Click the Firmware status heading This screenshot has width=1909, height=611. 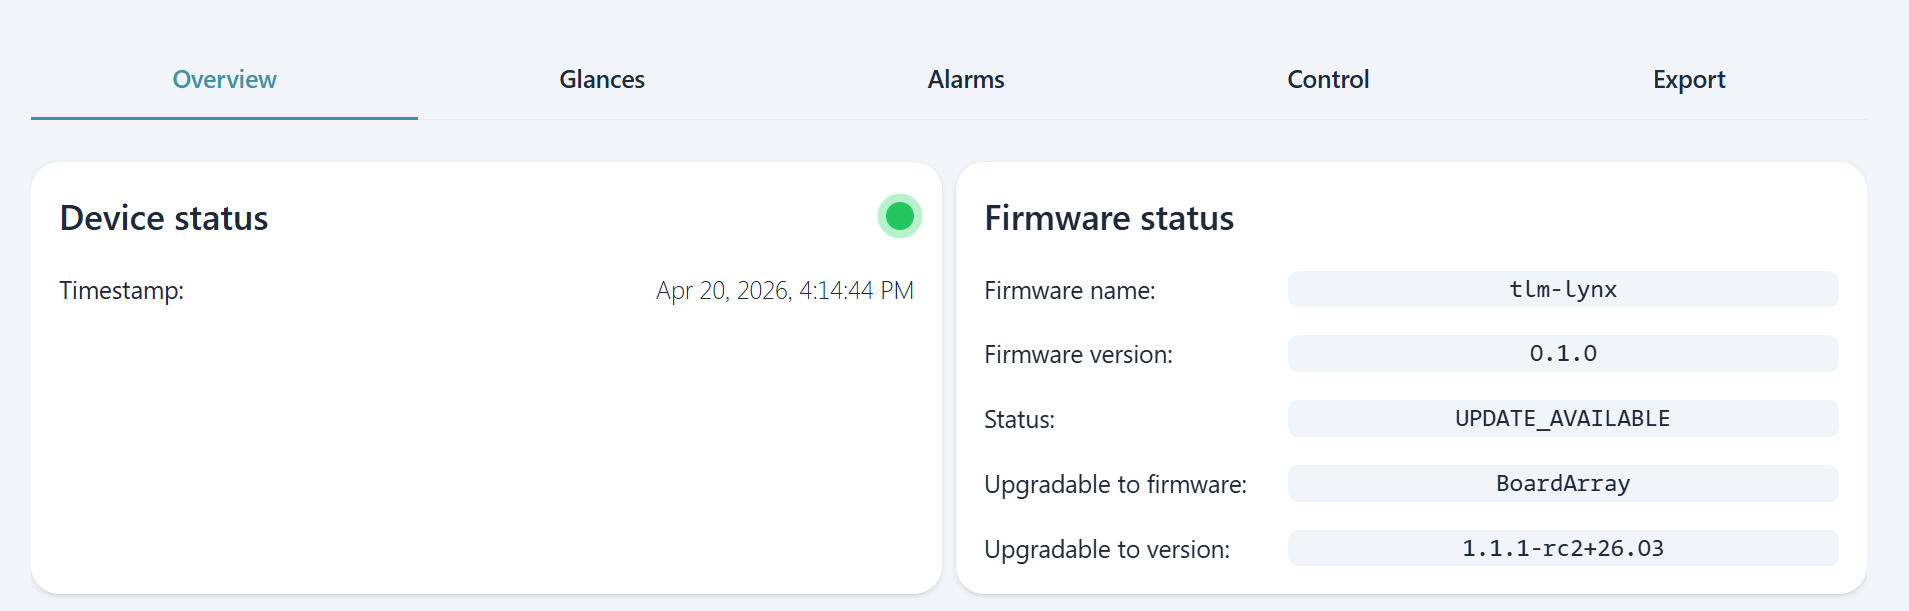pos(1109,218)
